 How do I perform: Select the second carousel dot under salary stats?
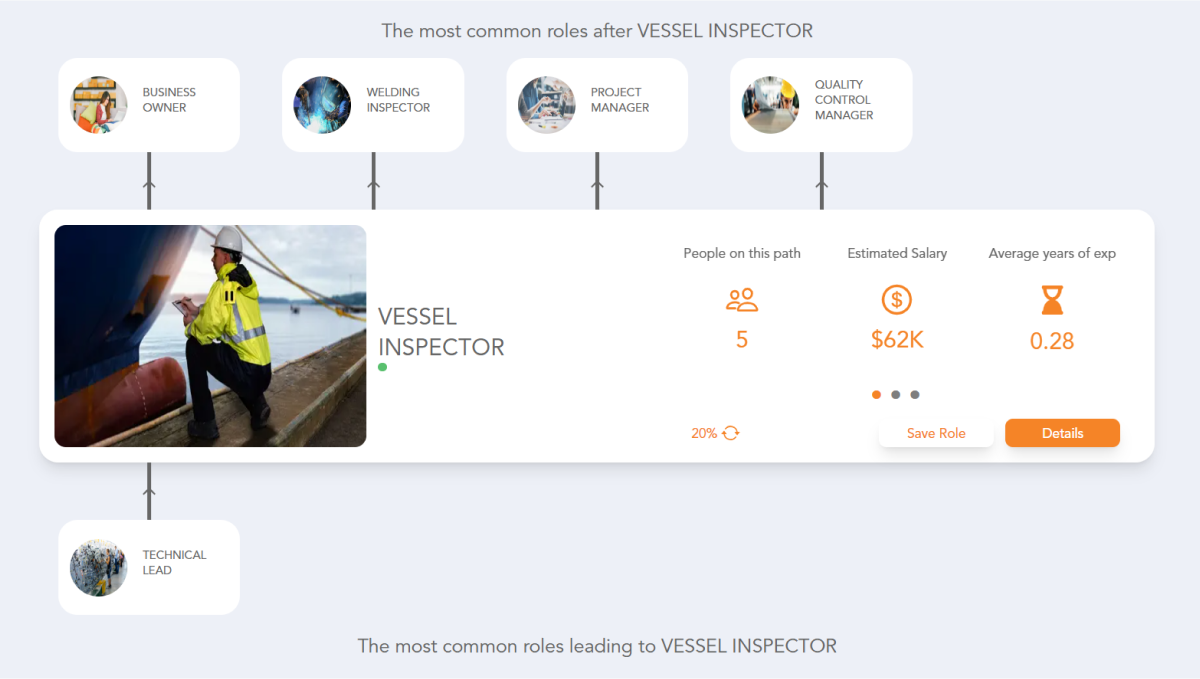[895, 394]
